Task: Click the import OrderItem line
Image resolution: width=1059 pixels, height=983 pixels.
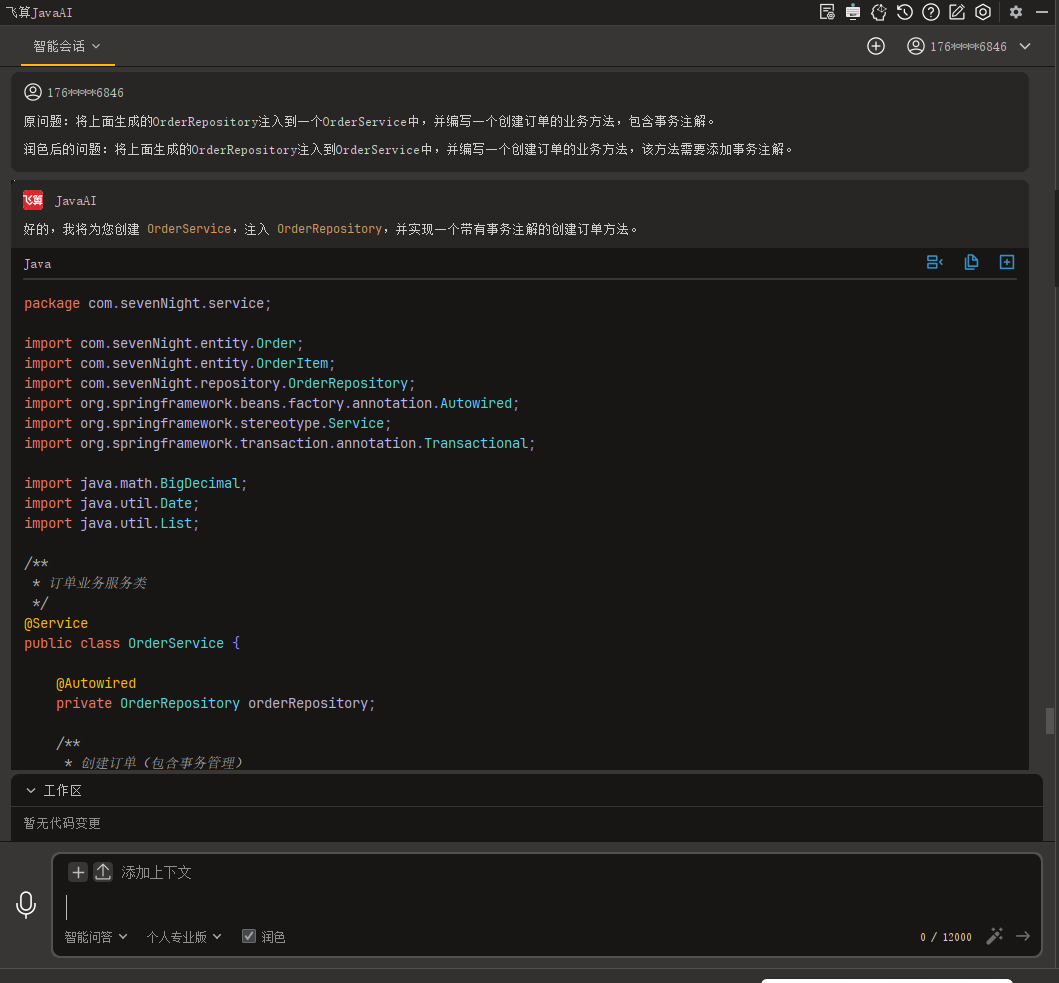Action: pos(180,363)
